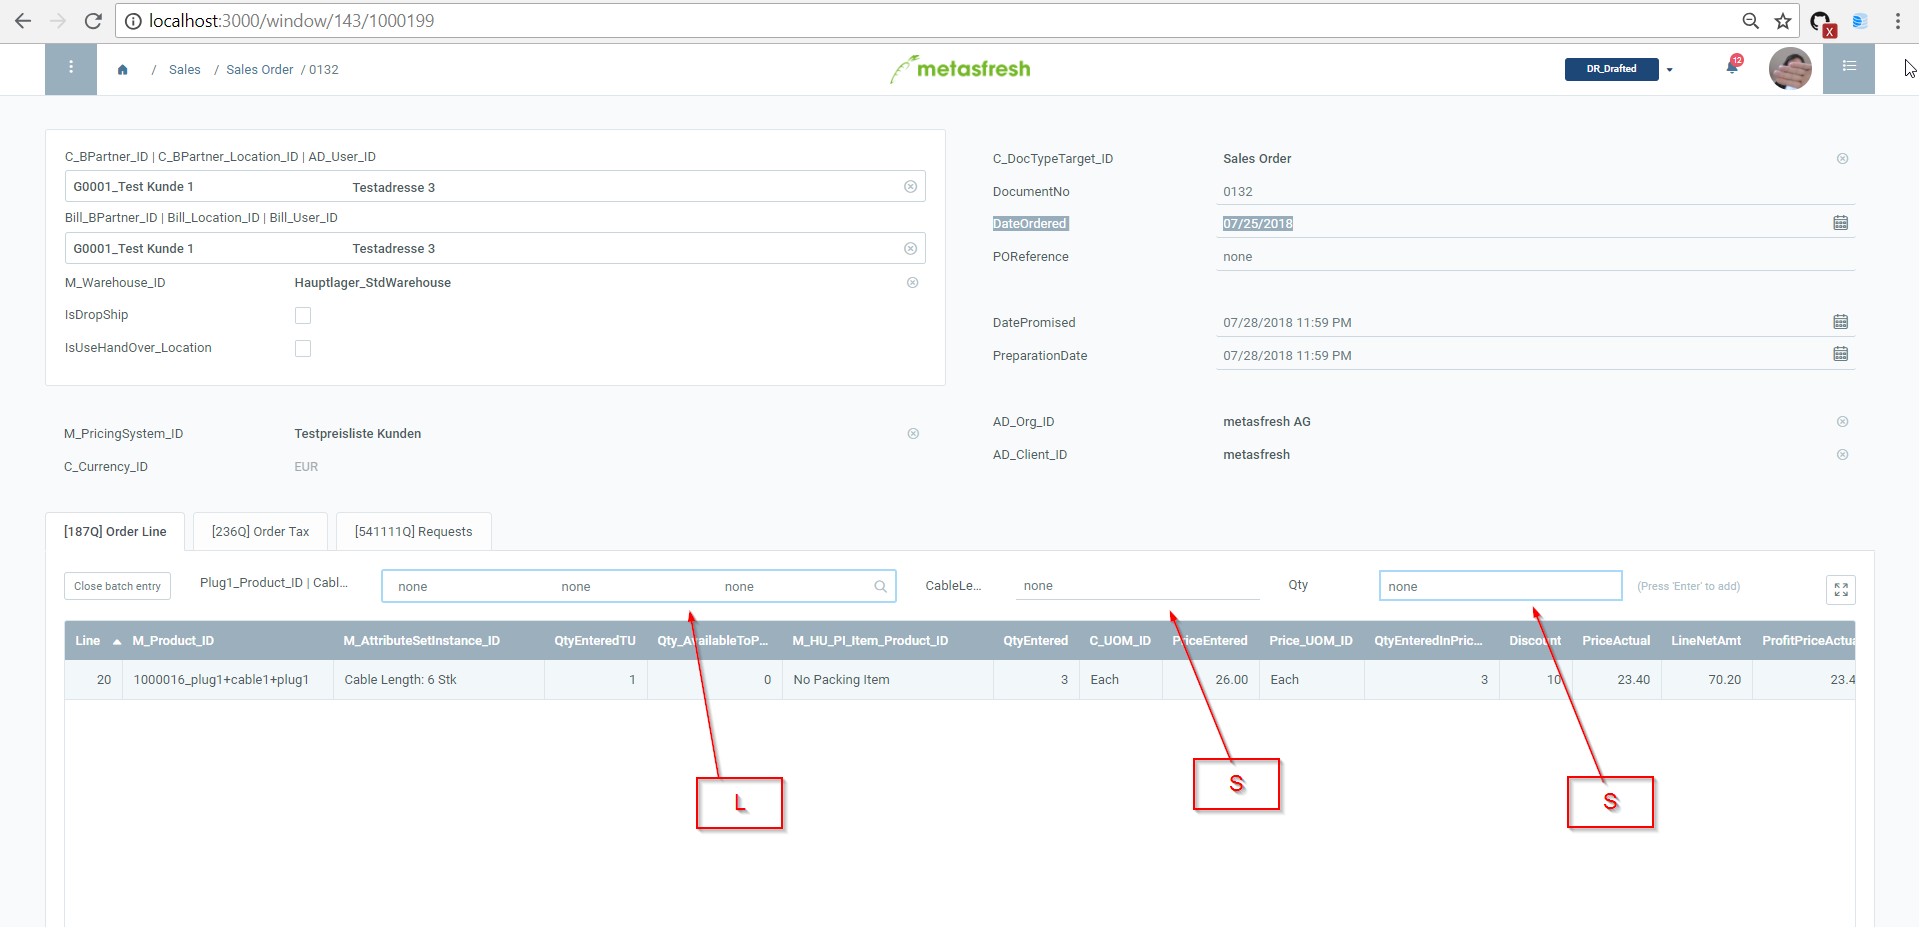1919x927 pixels.
Task: Open the PreparationDate calendar picker
Action: [1841, 354]
